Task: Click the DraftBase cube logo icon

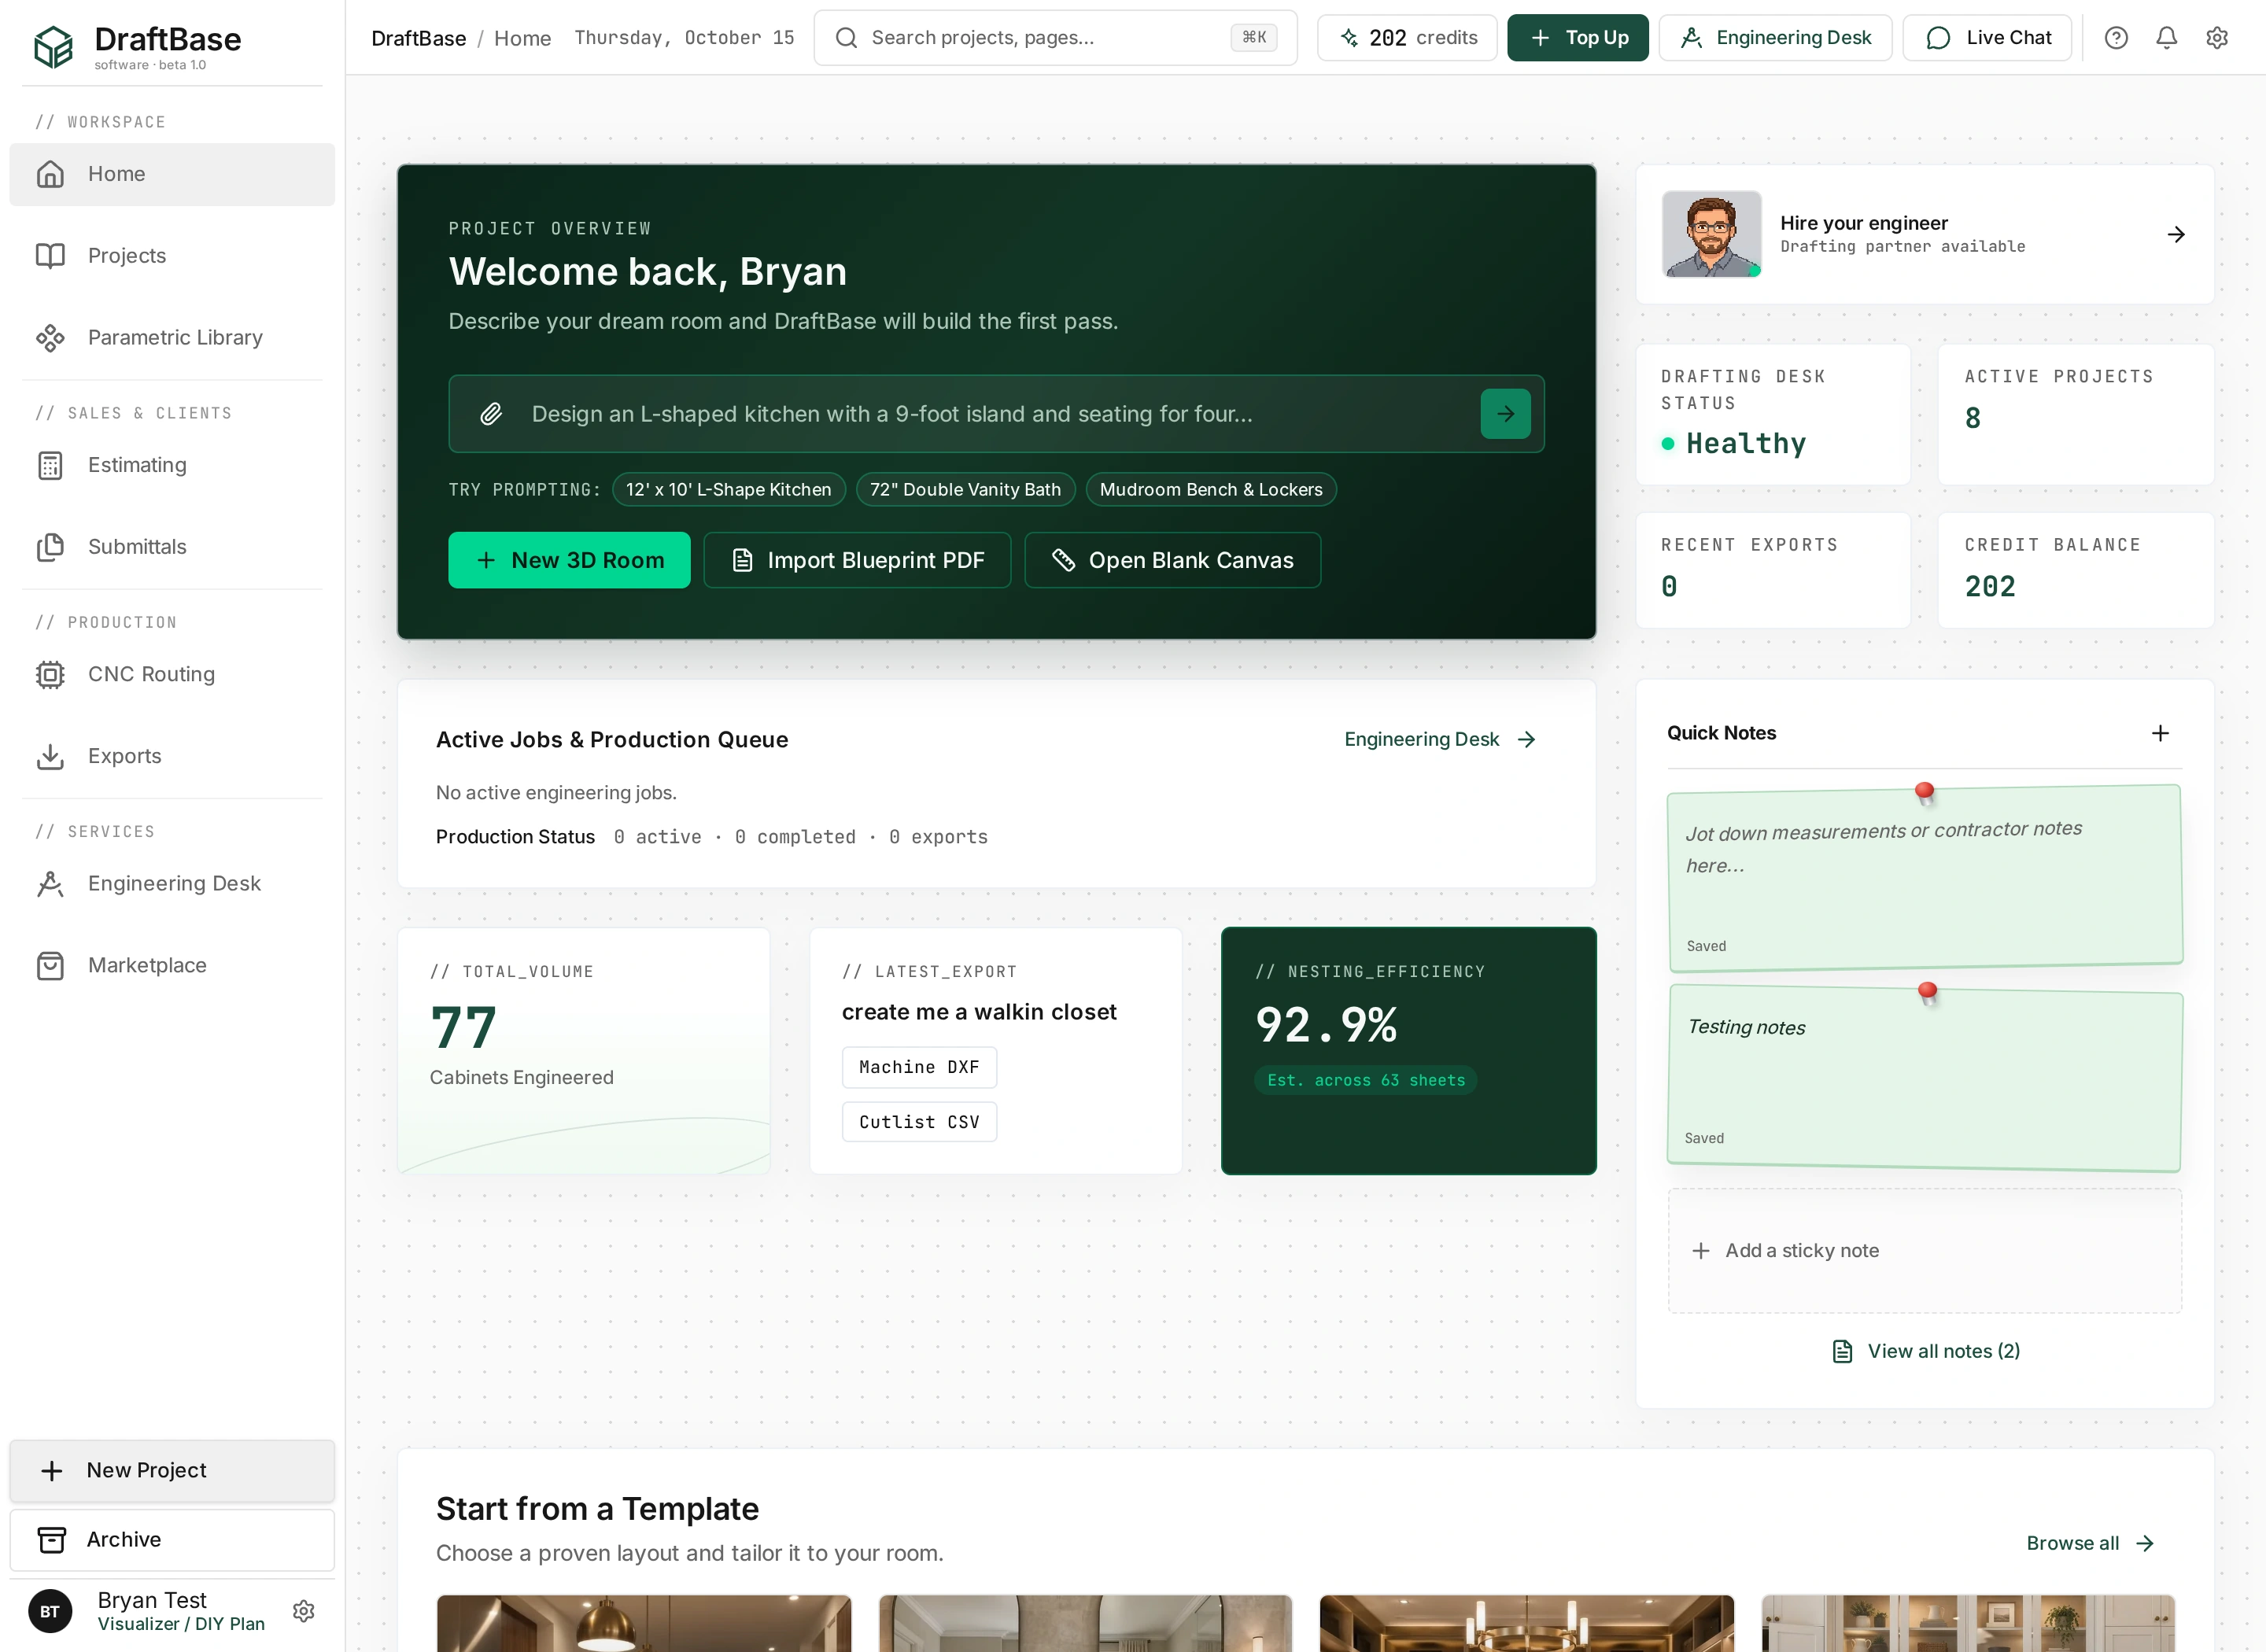Action: [x=53, y=46]
